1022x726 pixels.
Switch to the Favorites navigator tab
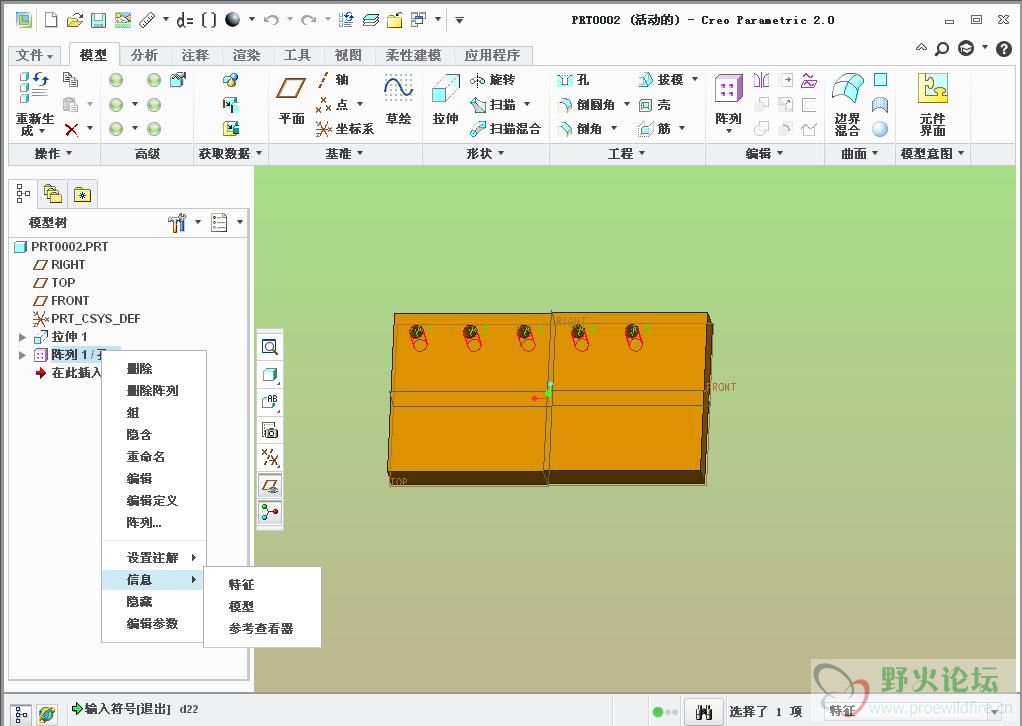(x=82, y=194)
